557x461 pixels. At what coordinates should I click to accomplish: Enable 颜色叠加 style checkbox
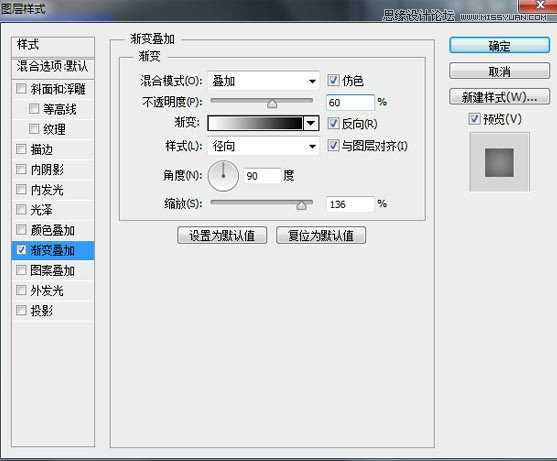[x=21, y=230]
